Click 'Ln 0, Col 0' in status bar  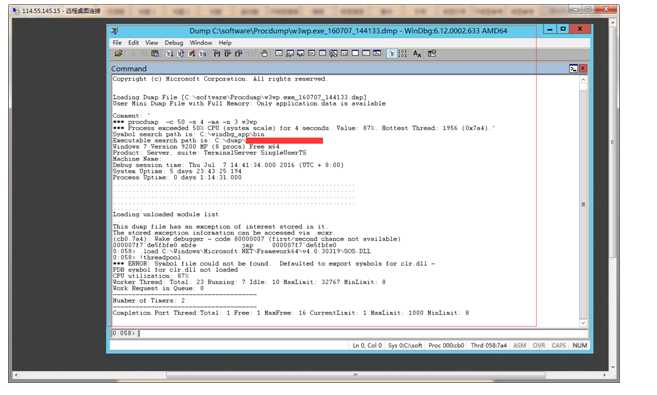[x=367, y=346]
